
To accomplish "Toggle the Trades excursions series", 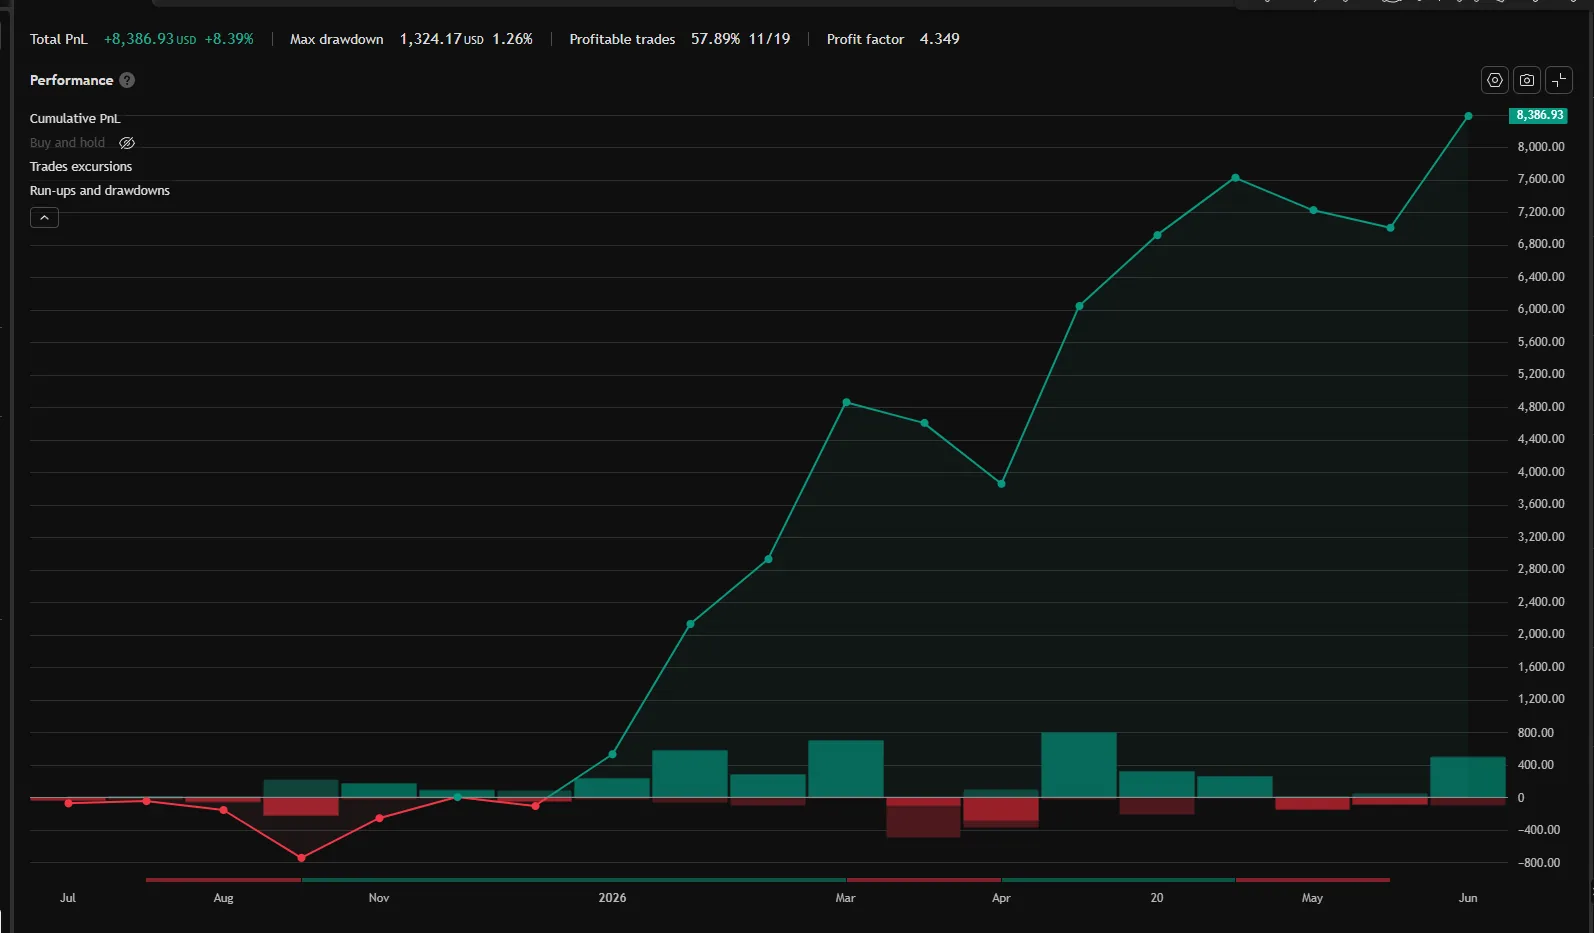I will (81, 167).
